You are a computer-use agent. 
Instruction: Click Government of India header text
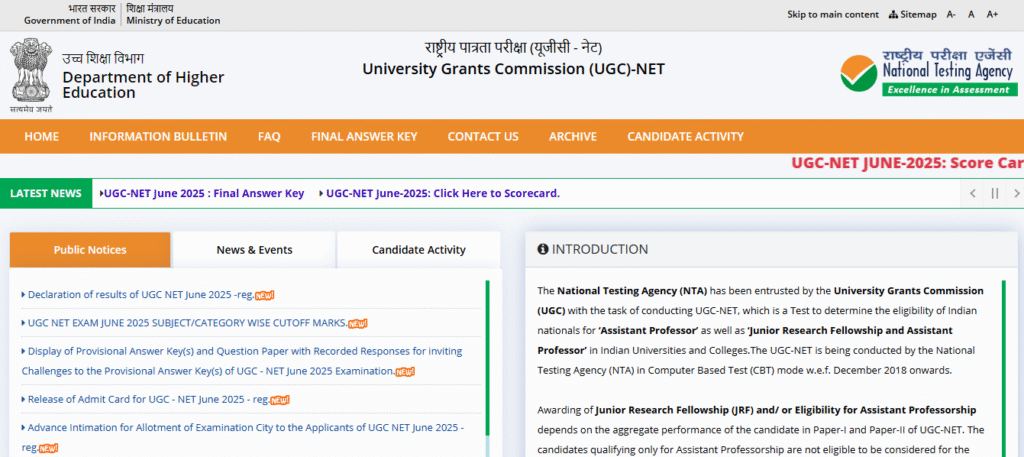tap(71, 20)
